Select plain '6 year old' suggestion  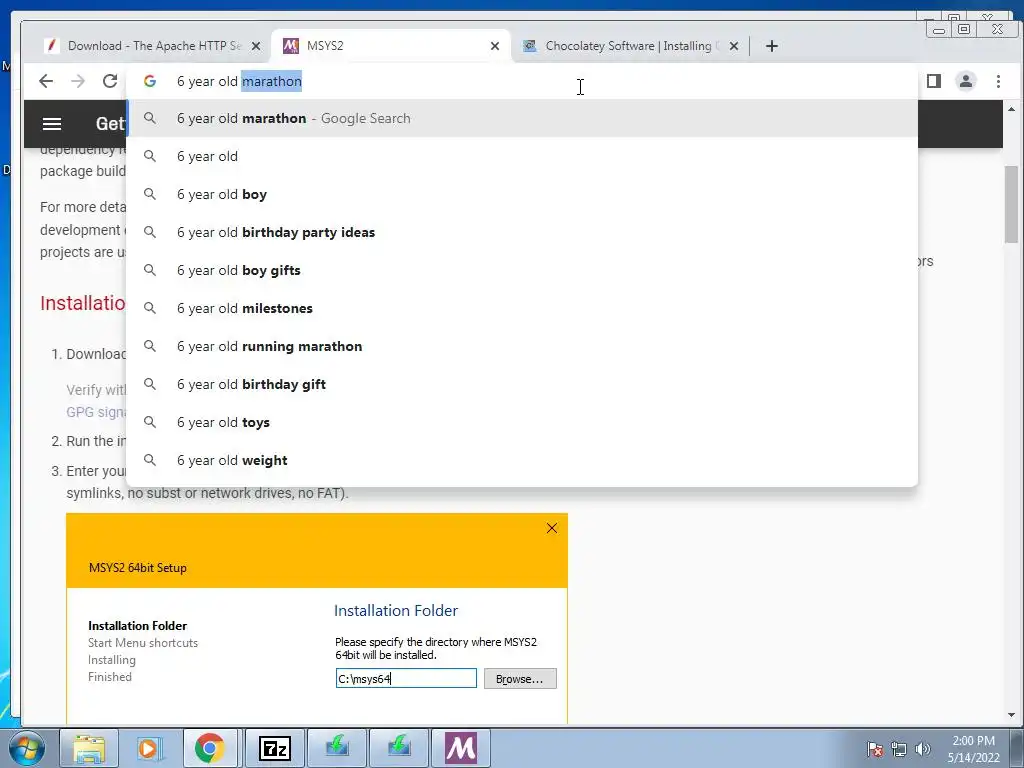point(522,156)
